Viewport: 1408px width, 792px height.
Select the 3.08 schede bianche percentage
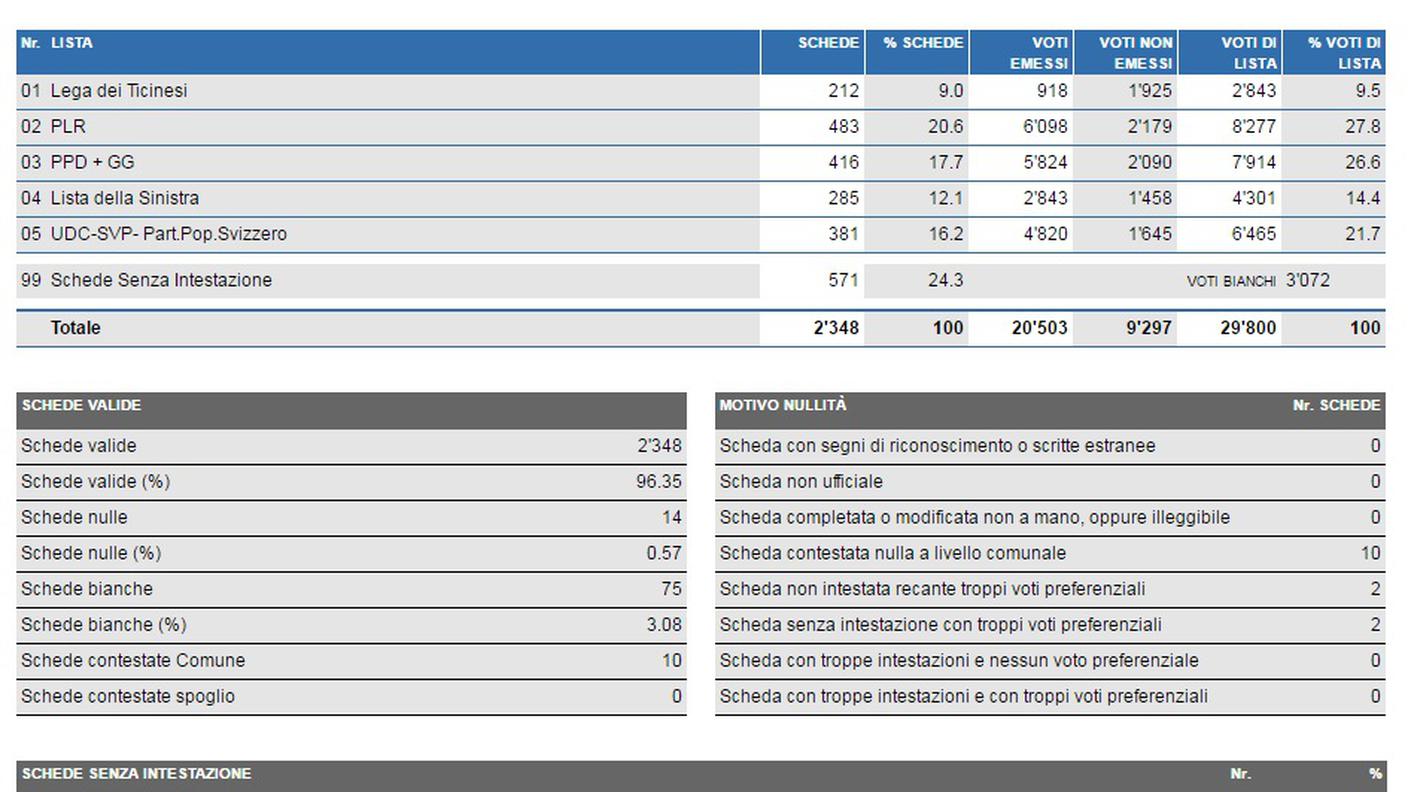(x=664, y=625)
